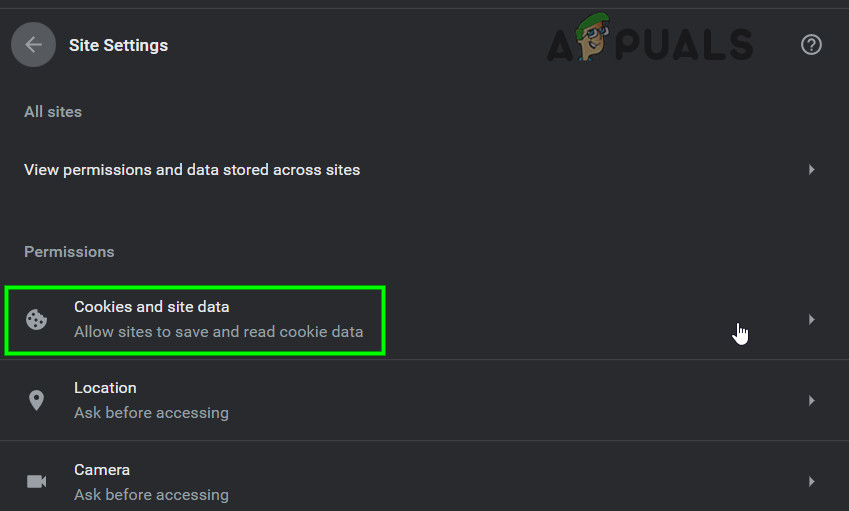Open the help question mark icon
Viewport: 849px width, 511px height.
811,45
